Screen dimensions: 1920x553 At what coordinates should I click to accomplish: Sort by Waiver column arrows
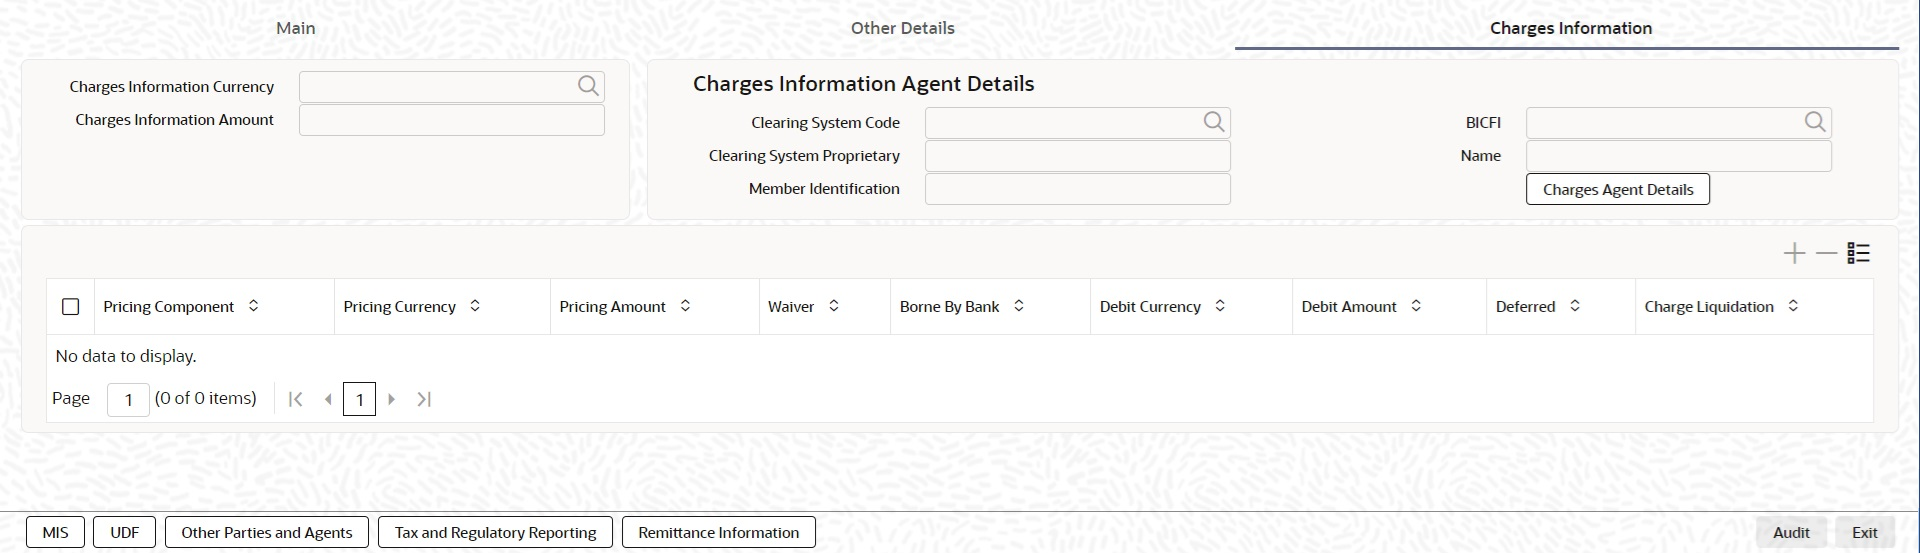point(833,306)
